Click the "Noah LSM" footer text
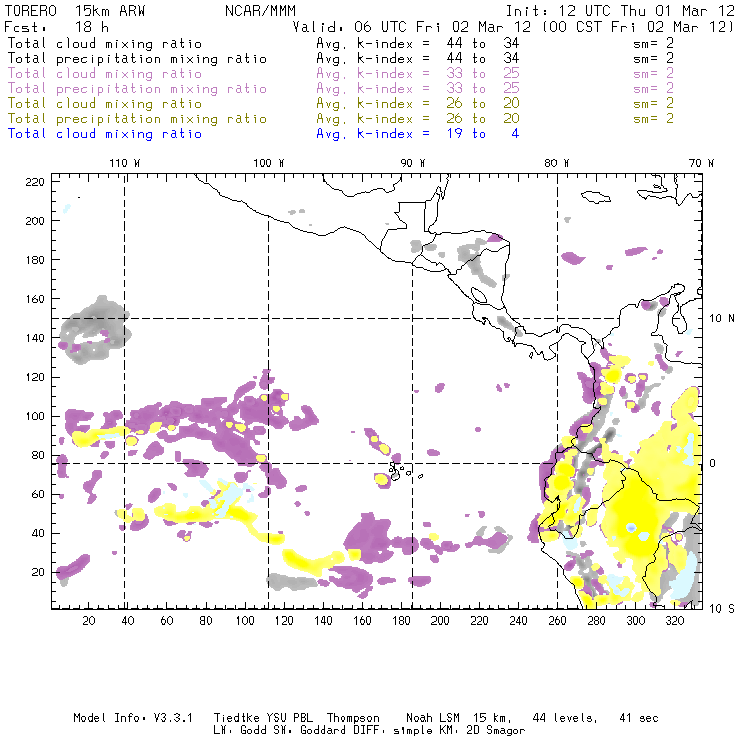The width and height of the screenshot is (740, 740). [x=433, y=718]
